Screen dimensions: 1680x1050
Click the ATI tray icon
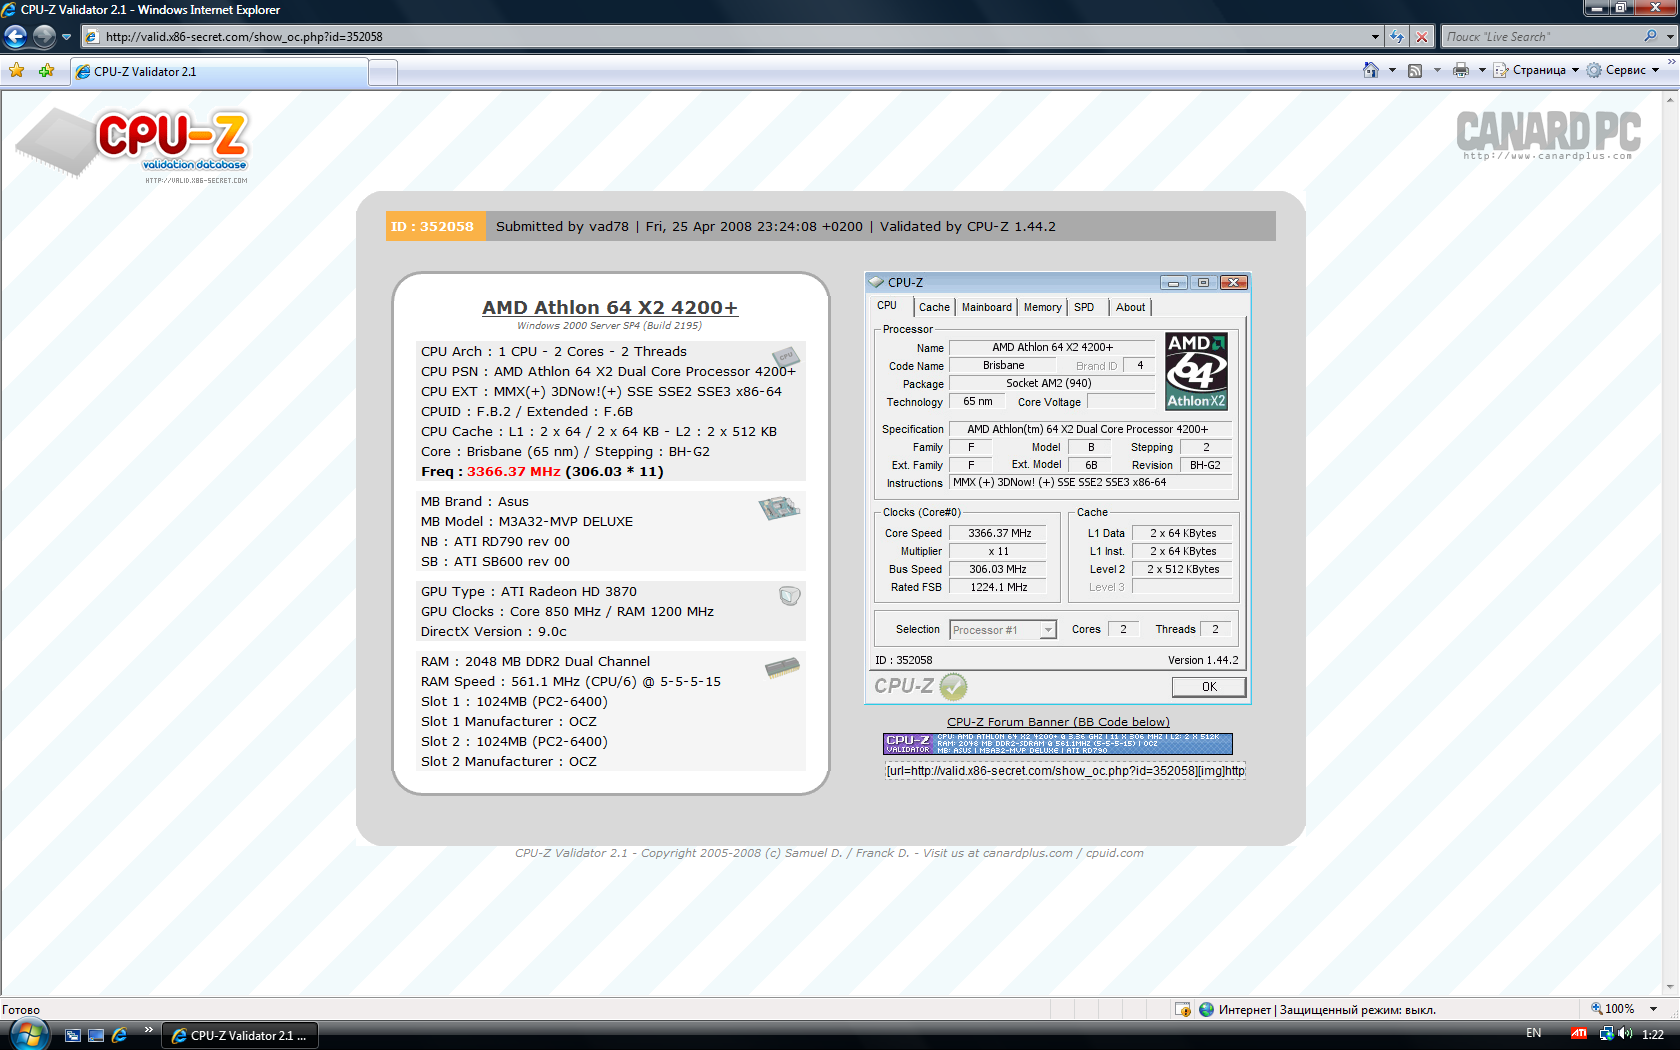click(x=1579, y=1034)
